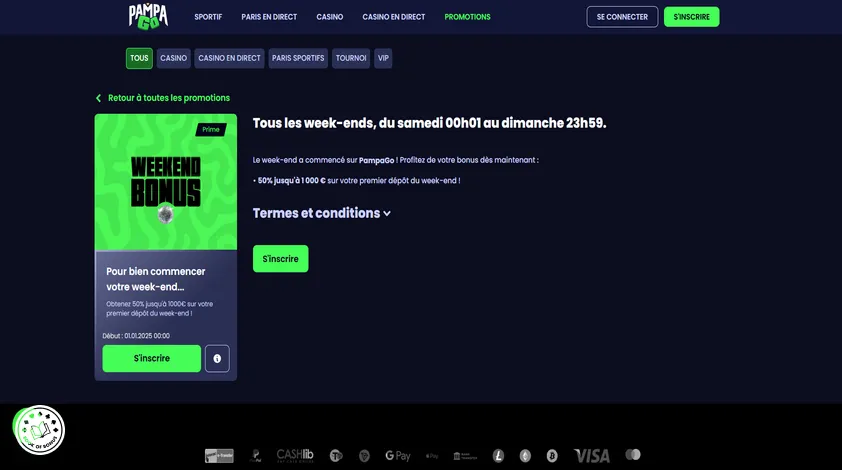Click Retour à toutes les promotions link
Screen dimensions: 842x470
(169, 98)
